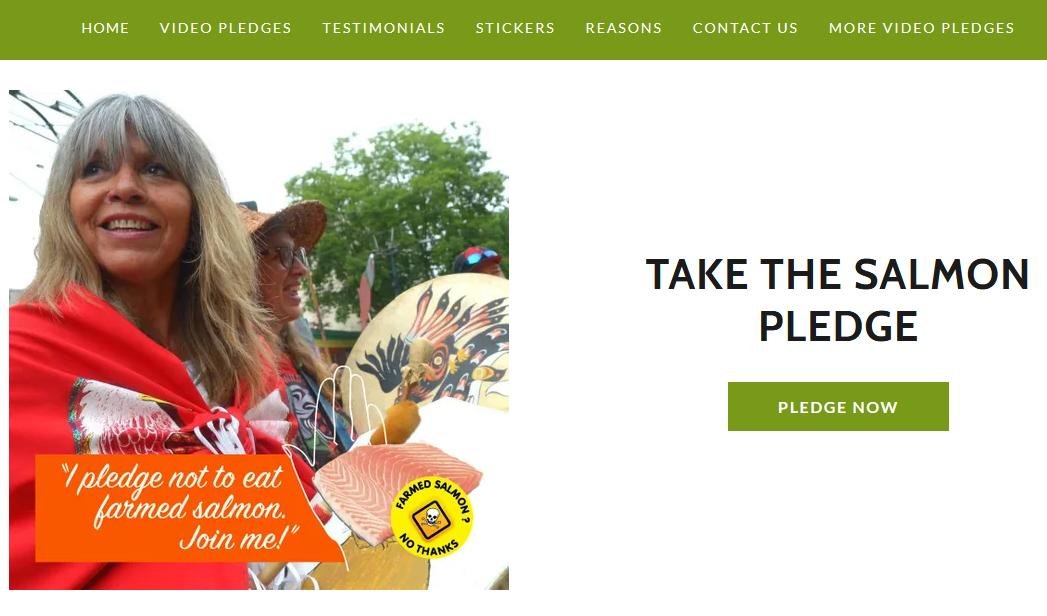Click the skull and crossbones warning icon
The width and height of the screenshot is (1047, 616).
(431, 518)
